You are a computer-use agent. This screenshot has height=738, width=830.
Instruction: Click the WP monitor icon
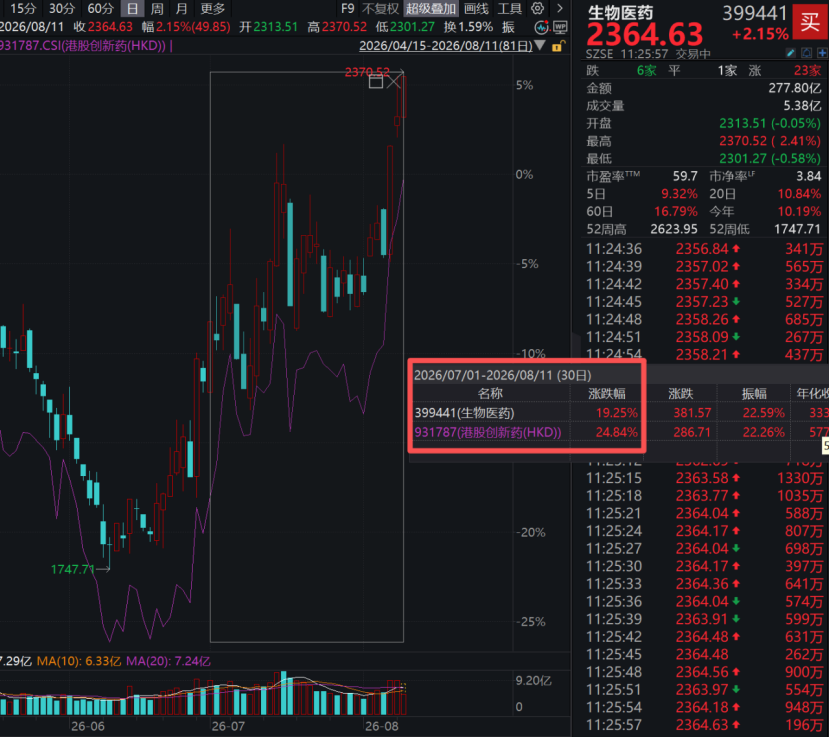point(560,27)
